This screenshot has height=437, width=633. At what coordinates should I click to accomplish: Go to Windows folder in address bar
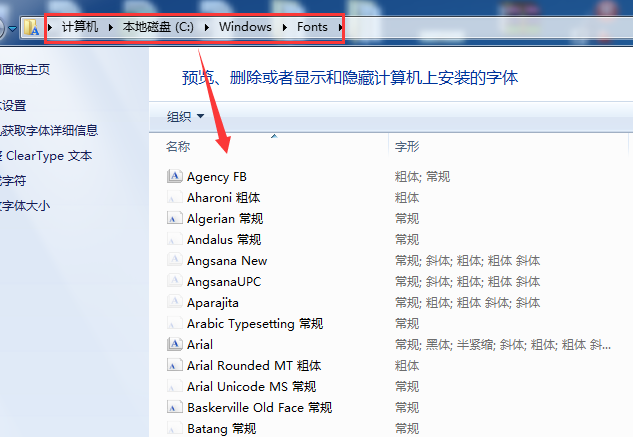pyautogui.click(x=245, y=27)
